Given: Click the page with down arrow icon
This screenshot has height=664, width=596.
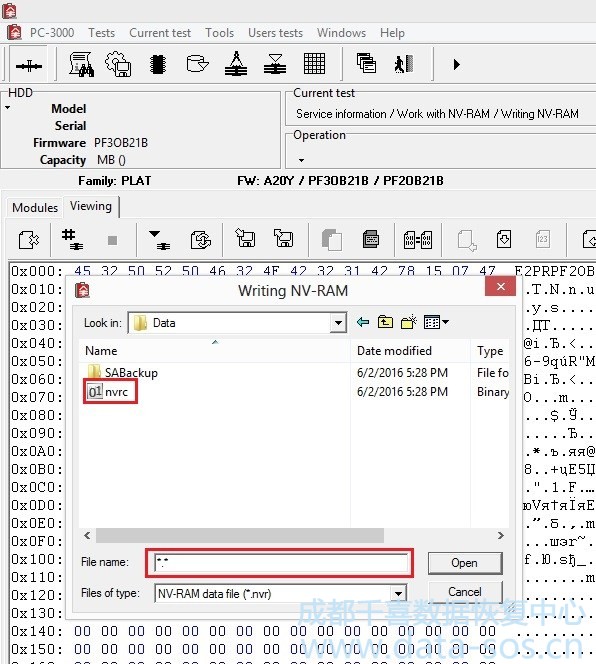Looking at the screenshot, I should (504, 239).
